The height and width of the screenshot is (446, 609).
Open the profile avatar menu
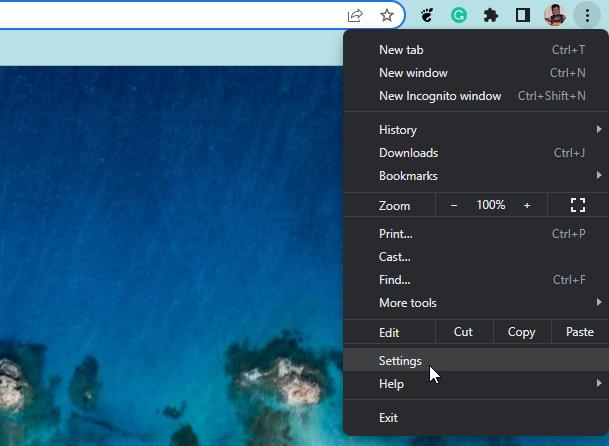pyautogui.click(x=555, y=16)
